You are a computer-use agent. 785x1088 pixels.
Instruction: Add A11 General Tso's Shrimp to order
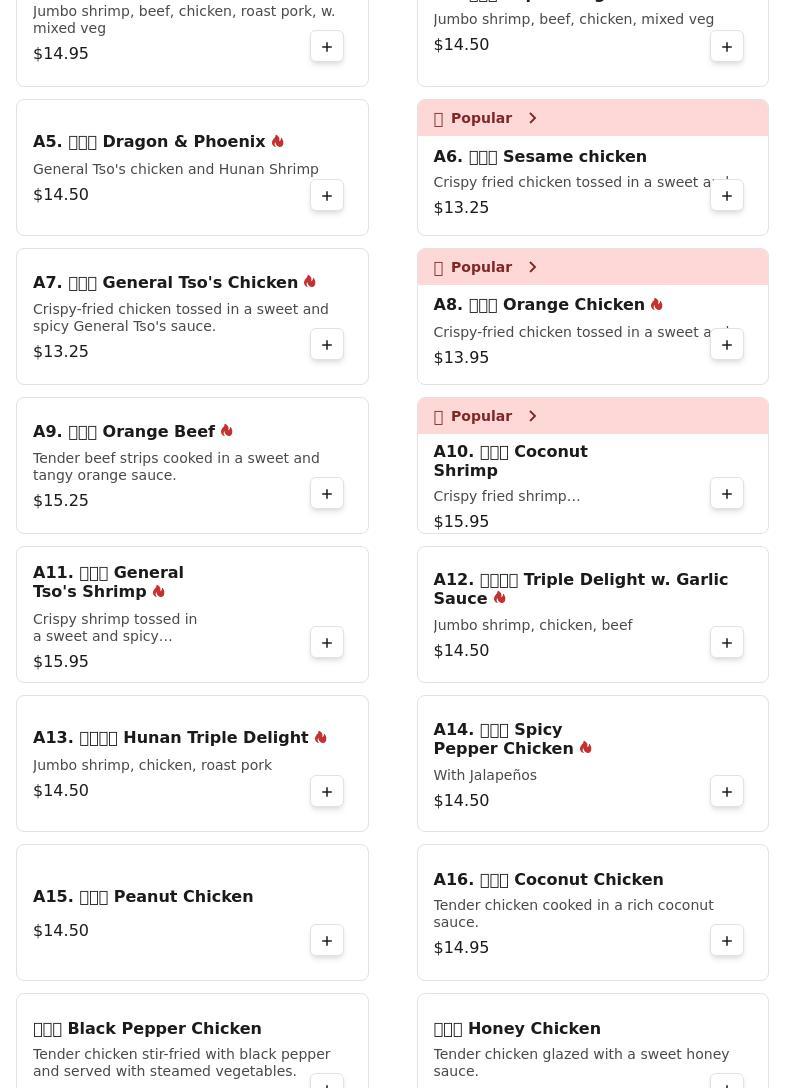[x=327, y=643]
